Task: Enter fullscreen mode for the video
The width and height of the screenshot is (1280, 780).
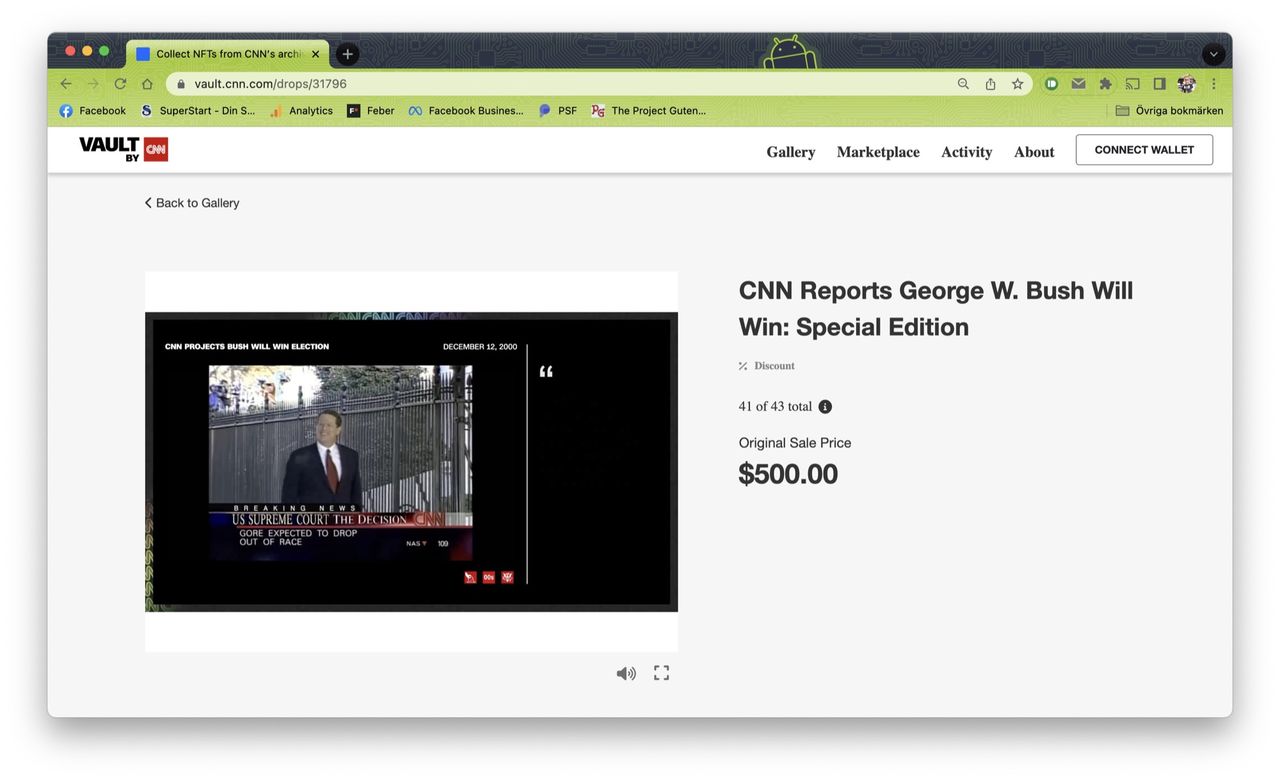Action: (x=661, y=673)
